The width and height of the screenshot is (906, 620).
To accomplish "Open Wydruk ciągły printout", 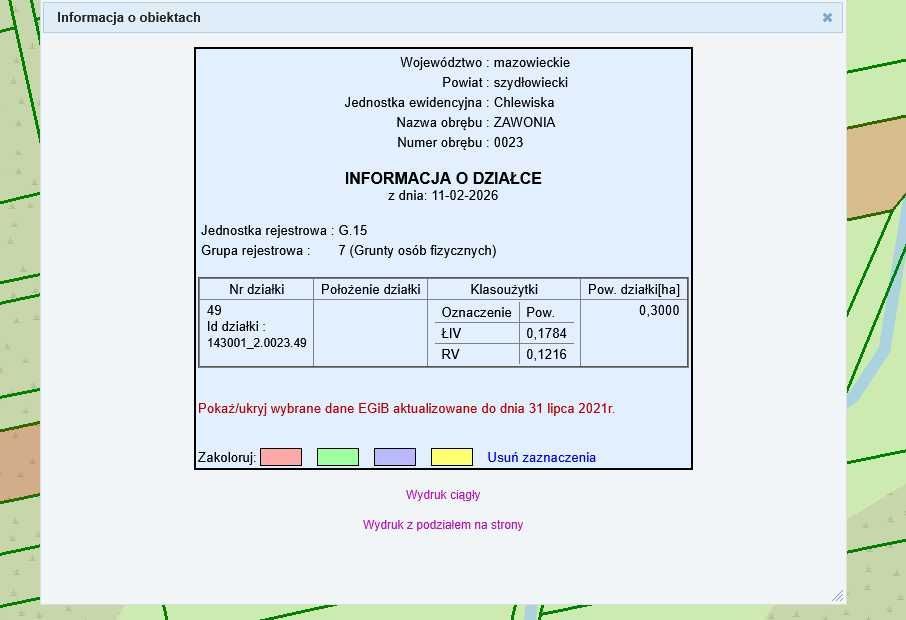I will tap(443, 494).
